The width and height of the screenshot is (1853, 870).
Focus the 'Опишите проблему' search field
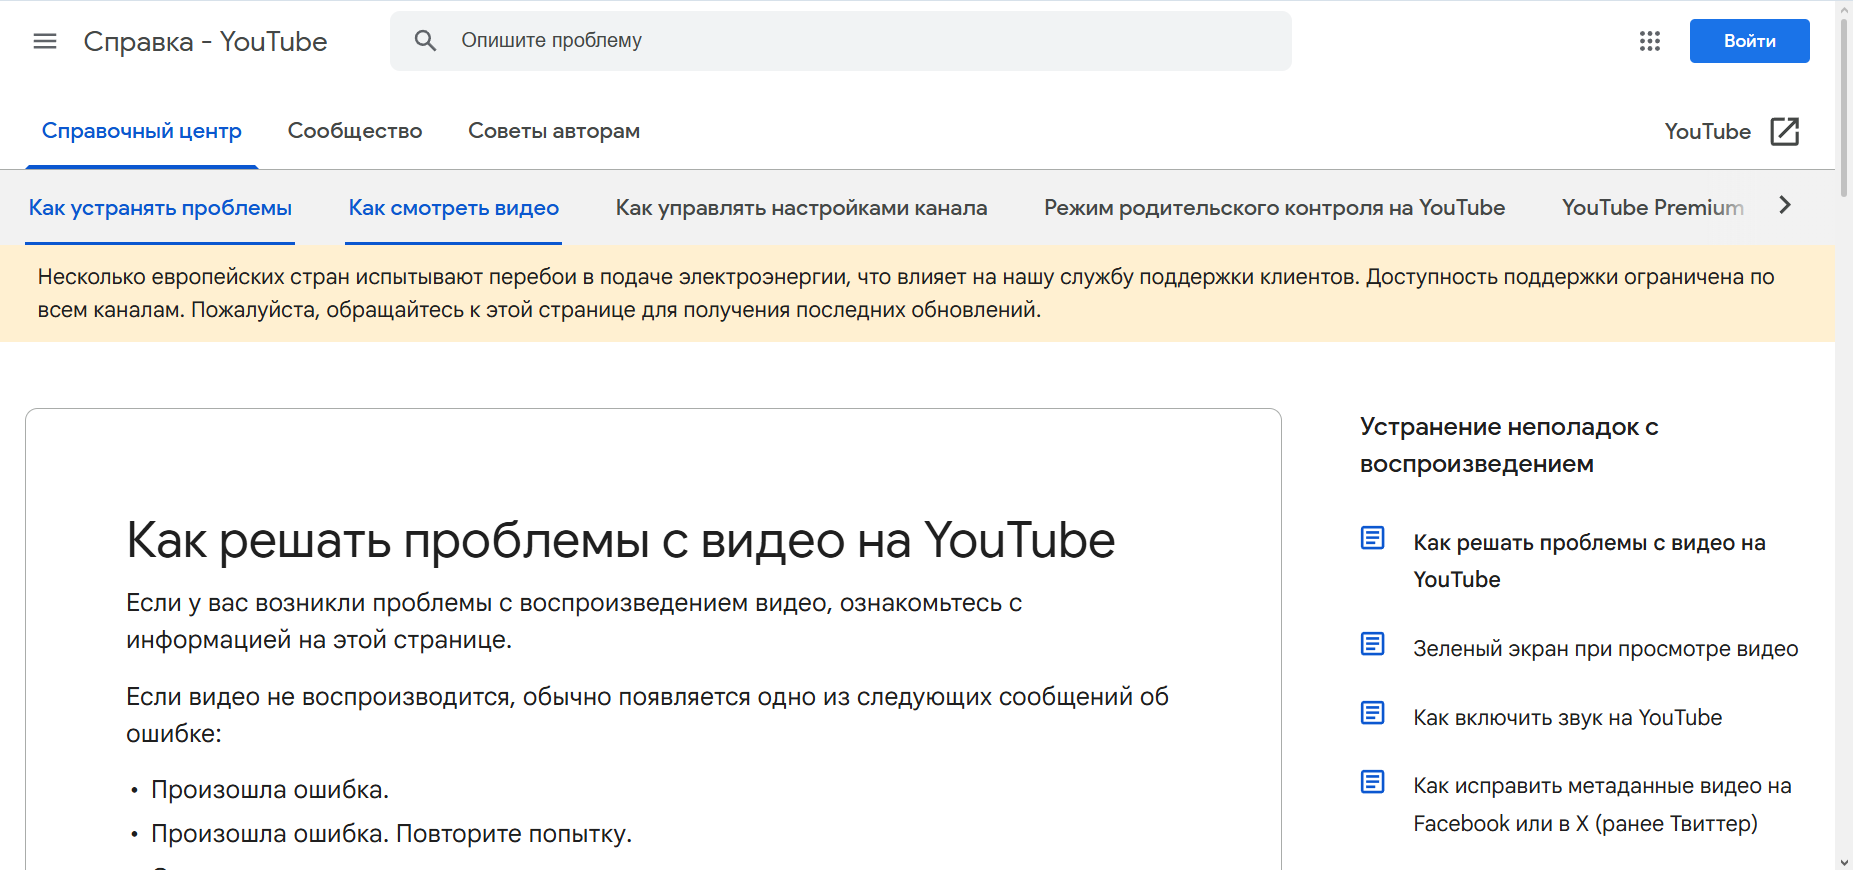[x=841, y=41]
